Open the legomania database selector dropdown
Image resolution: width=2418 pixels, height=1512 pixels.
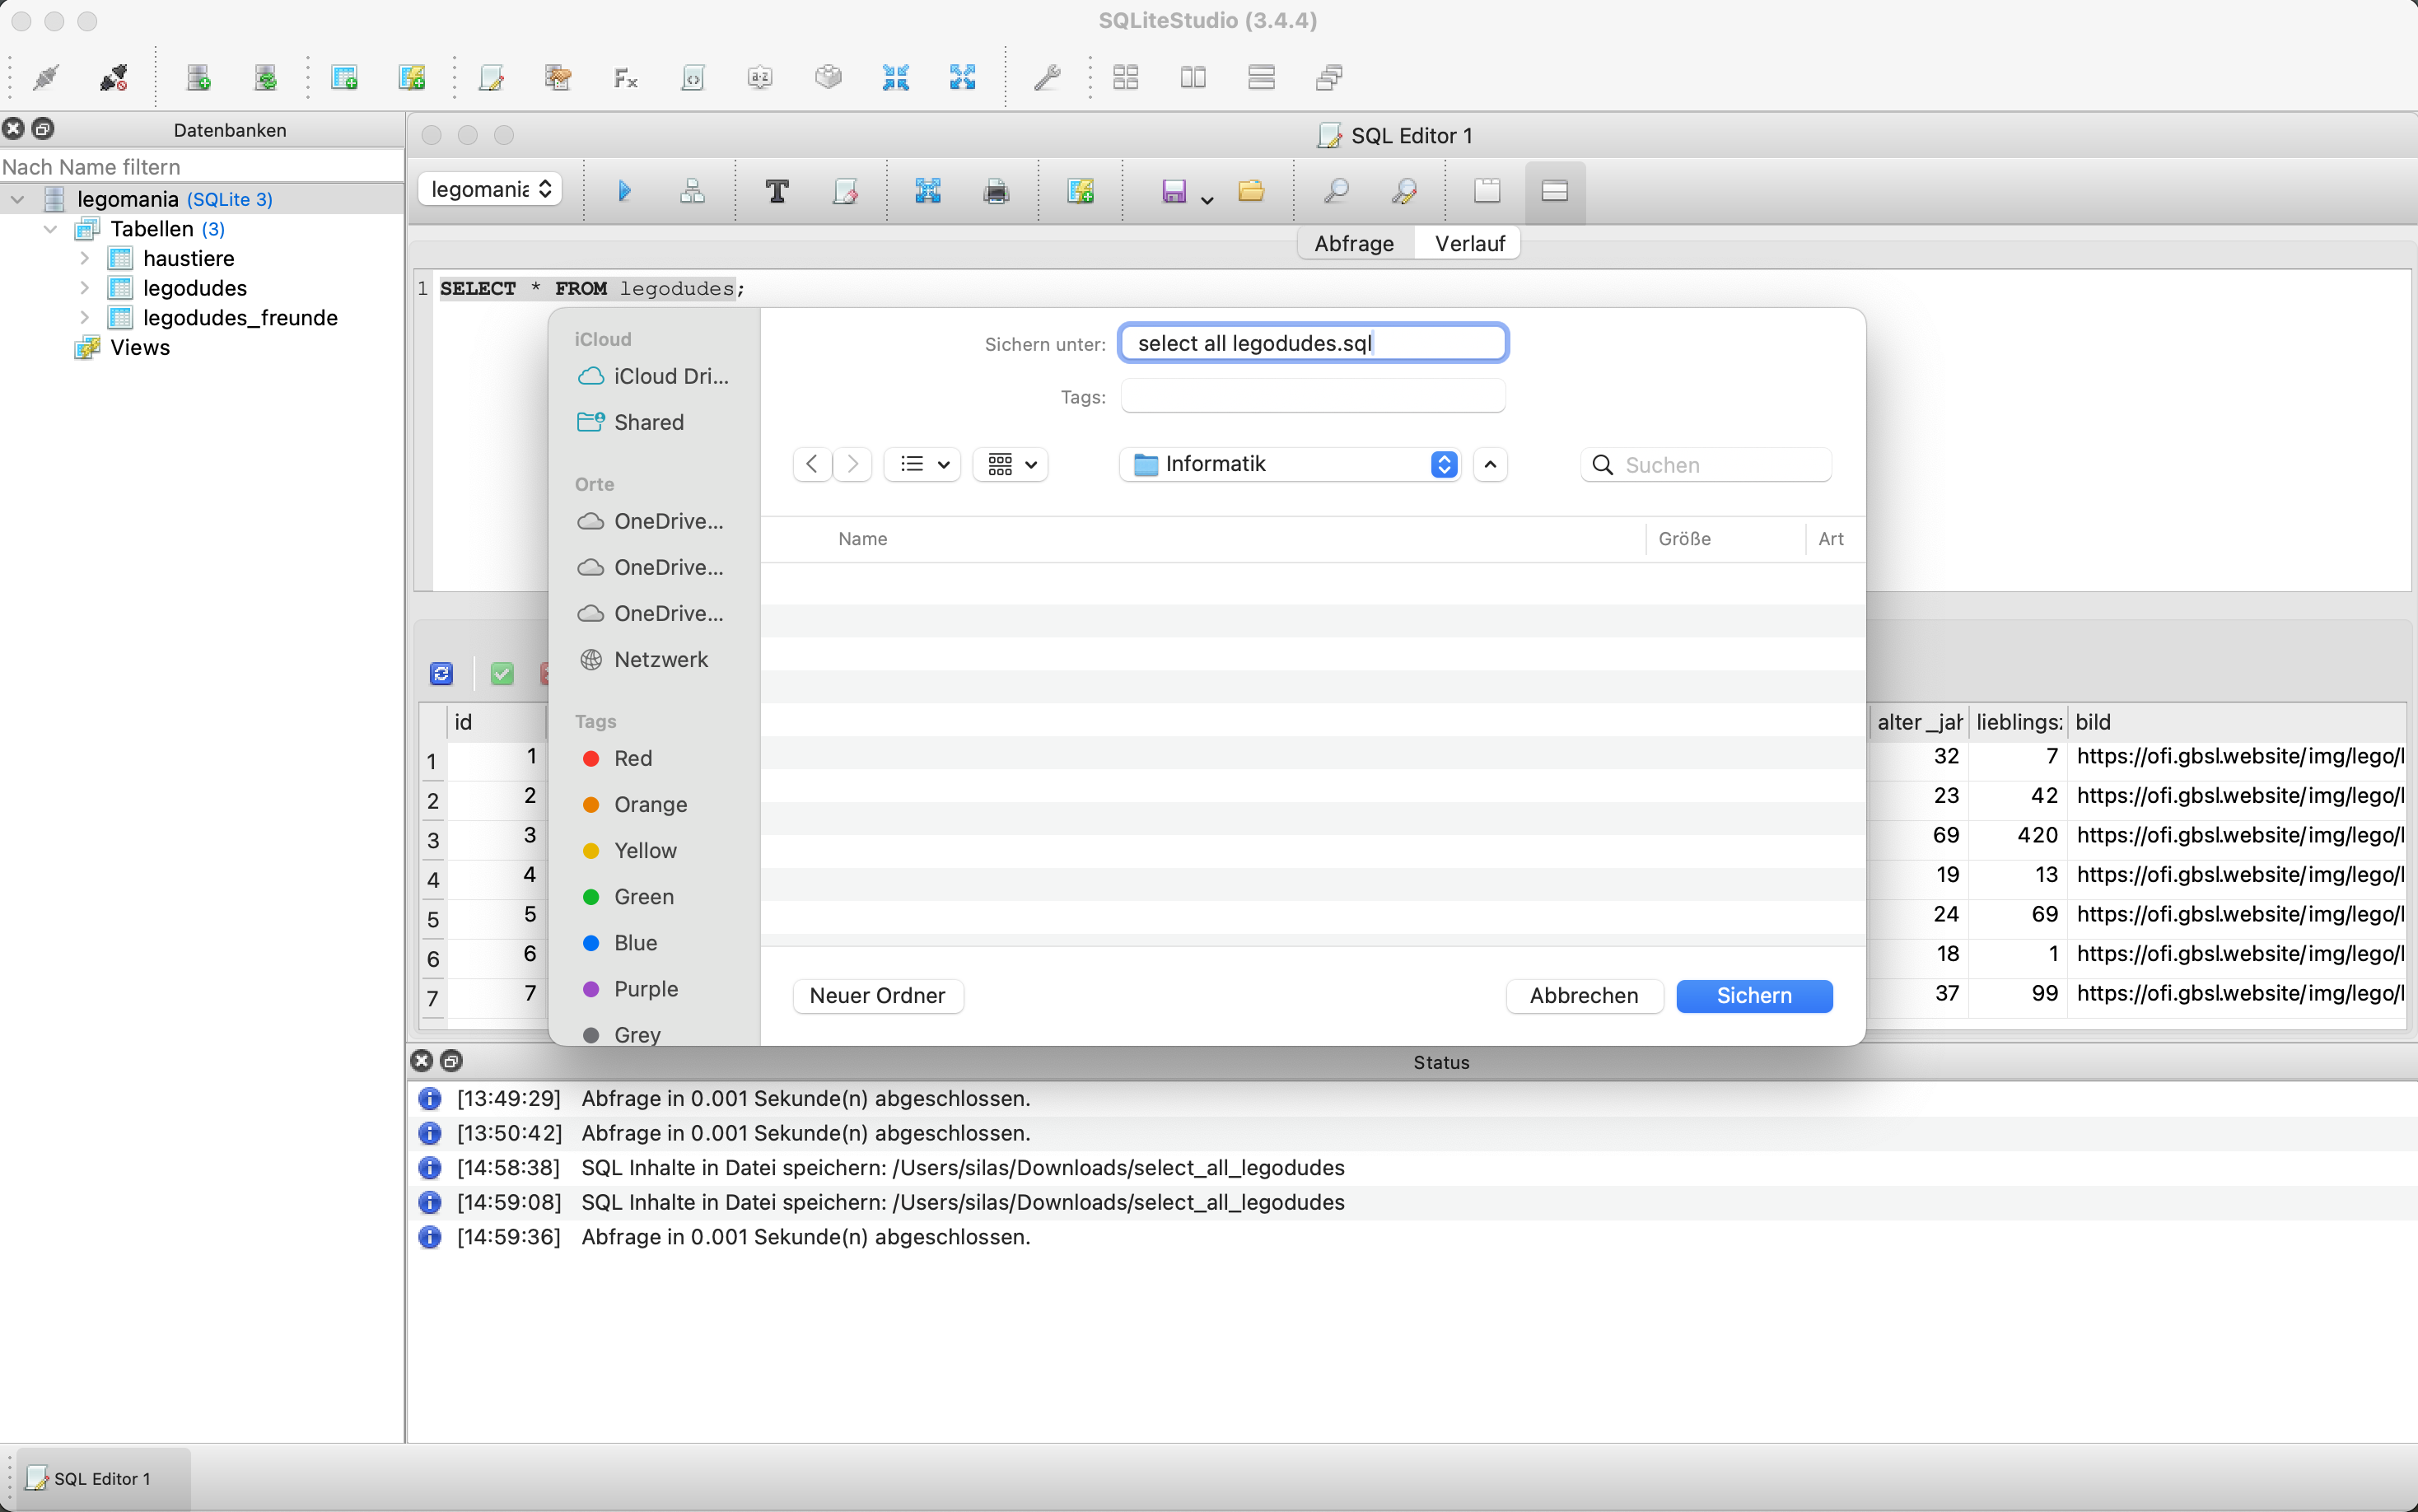[490, 189]
